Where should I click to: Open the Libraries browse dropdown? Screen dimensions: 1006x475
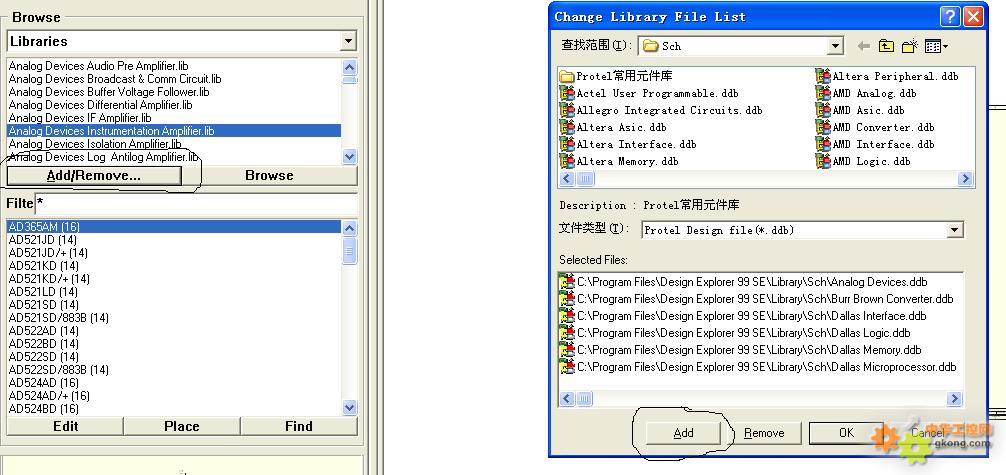click(x=348, y=41)
